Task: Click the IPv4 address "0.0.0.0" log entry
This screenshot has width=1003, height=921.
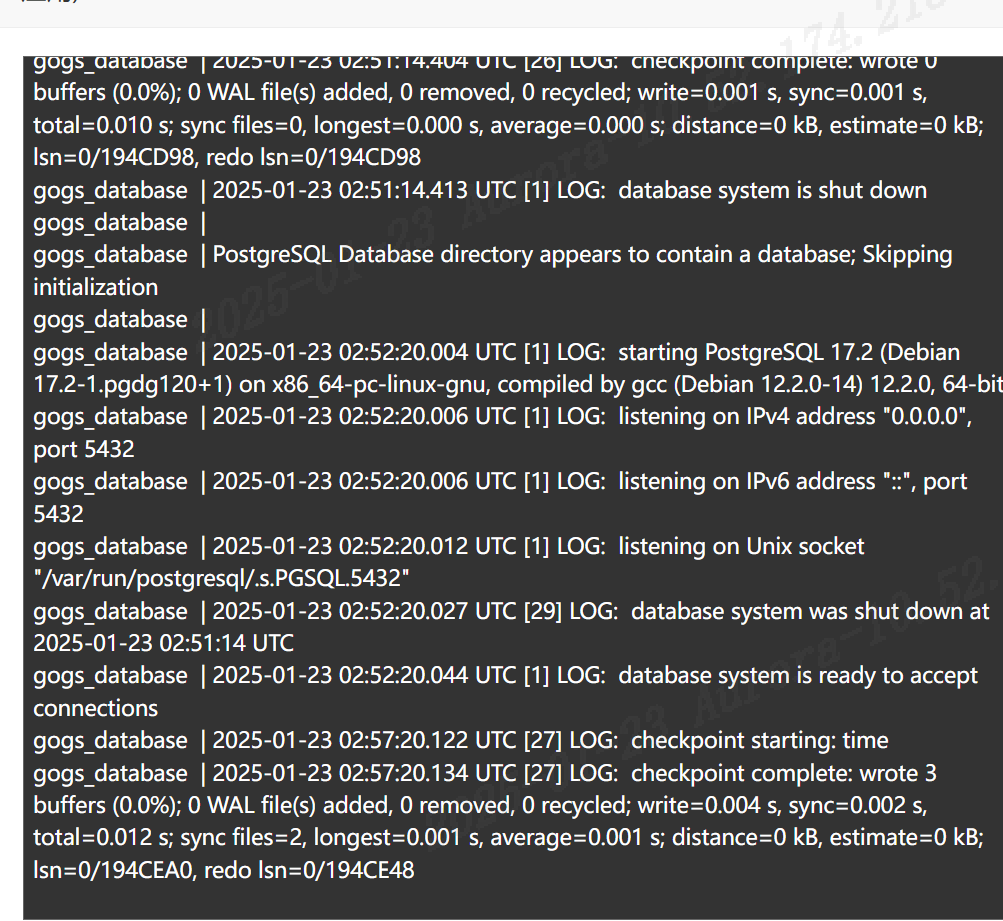Action: pyautogui.click(x=503, y=433)
